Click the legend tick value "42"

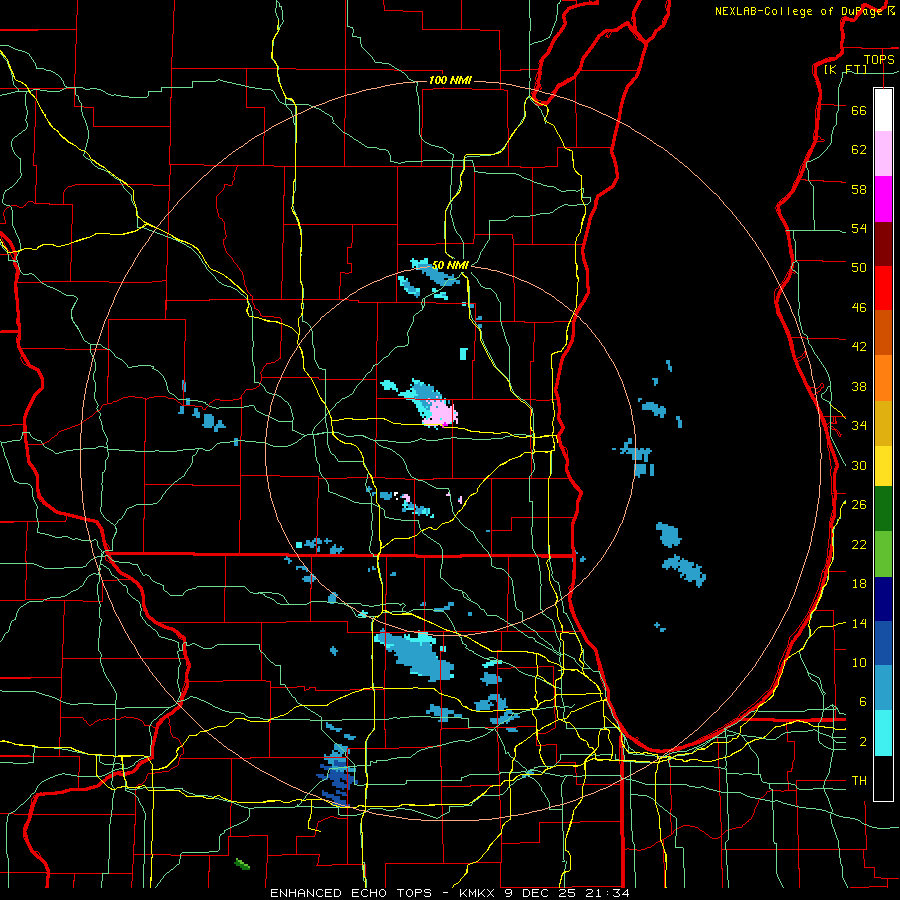coord(859,347)
